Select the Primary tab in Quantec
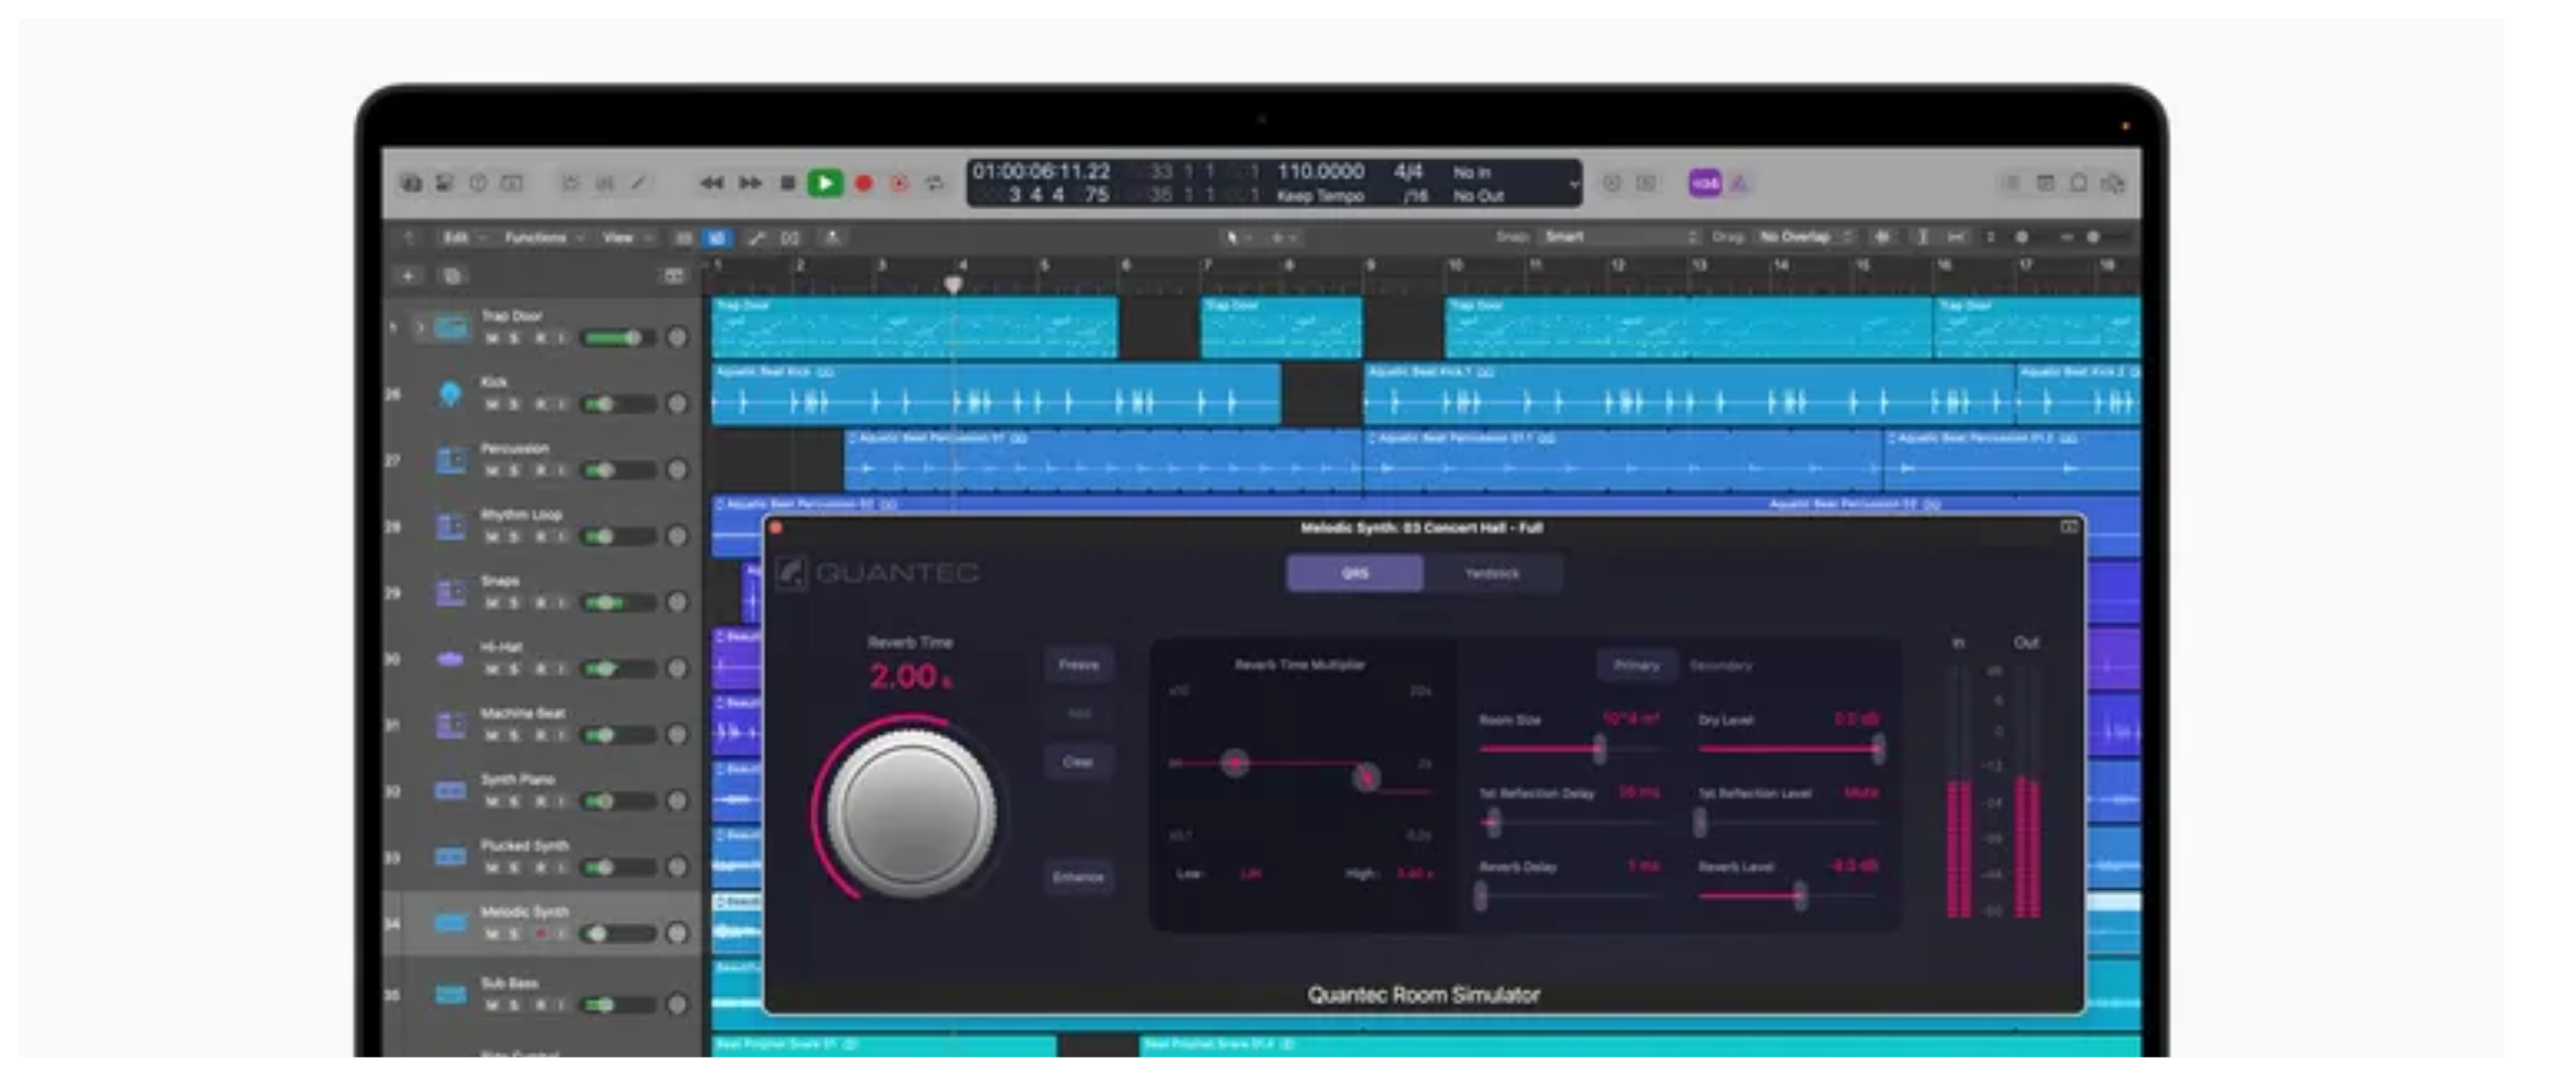The width and height of the screenshot is (2576, 1076). coord(1636,665)
